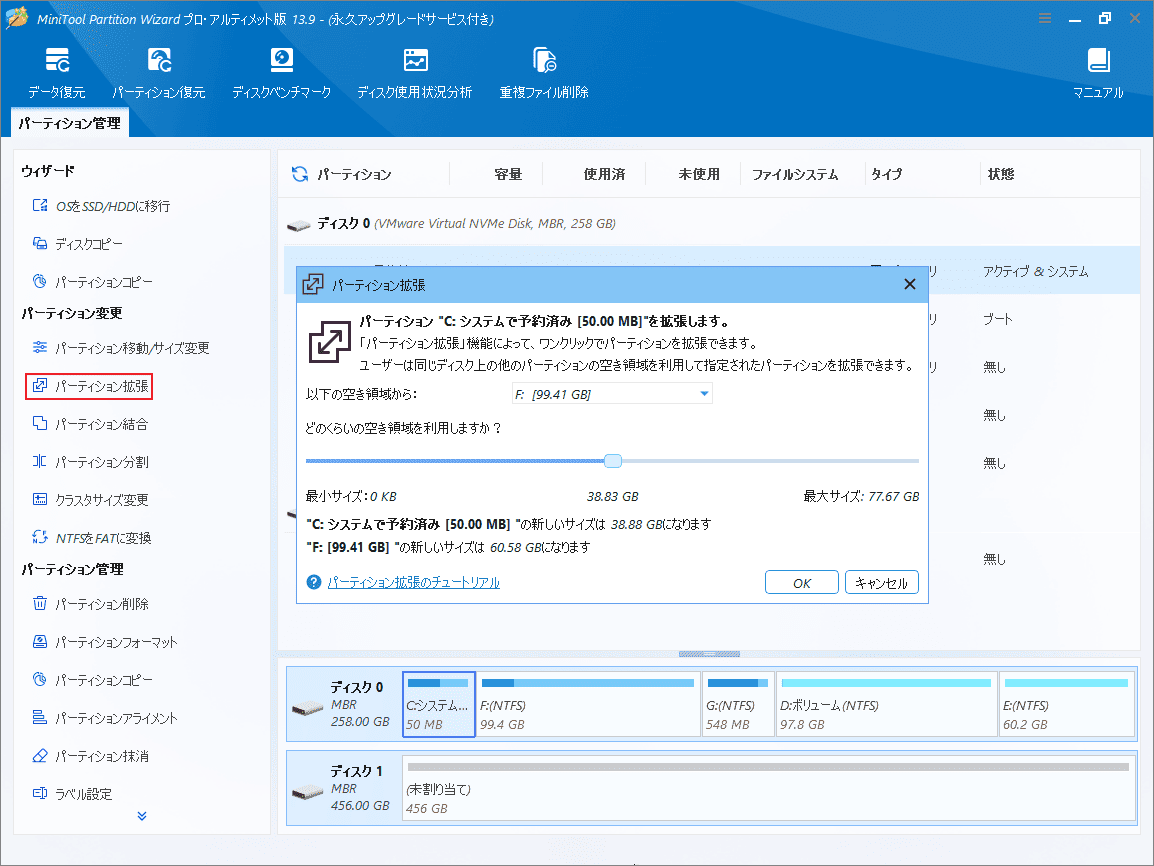Click the refresh icon beside パーティション header
1154x866 pixels.
300,174
